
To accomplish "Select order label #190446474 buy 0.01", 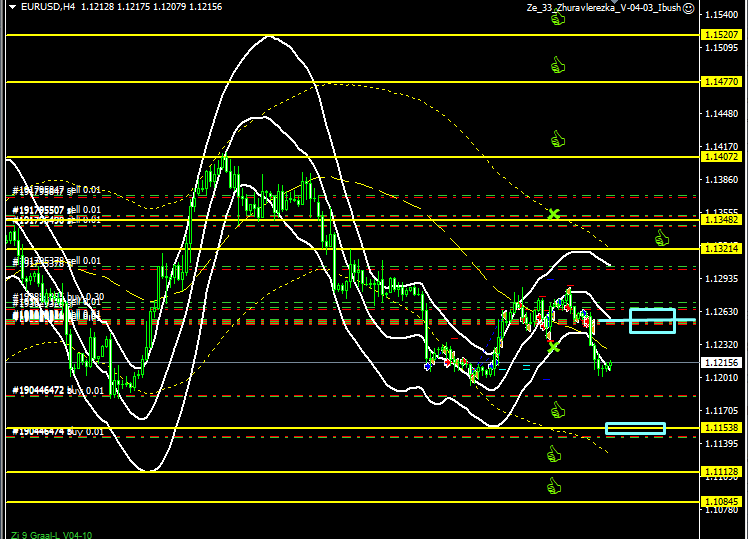I will tap(58, 432).
